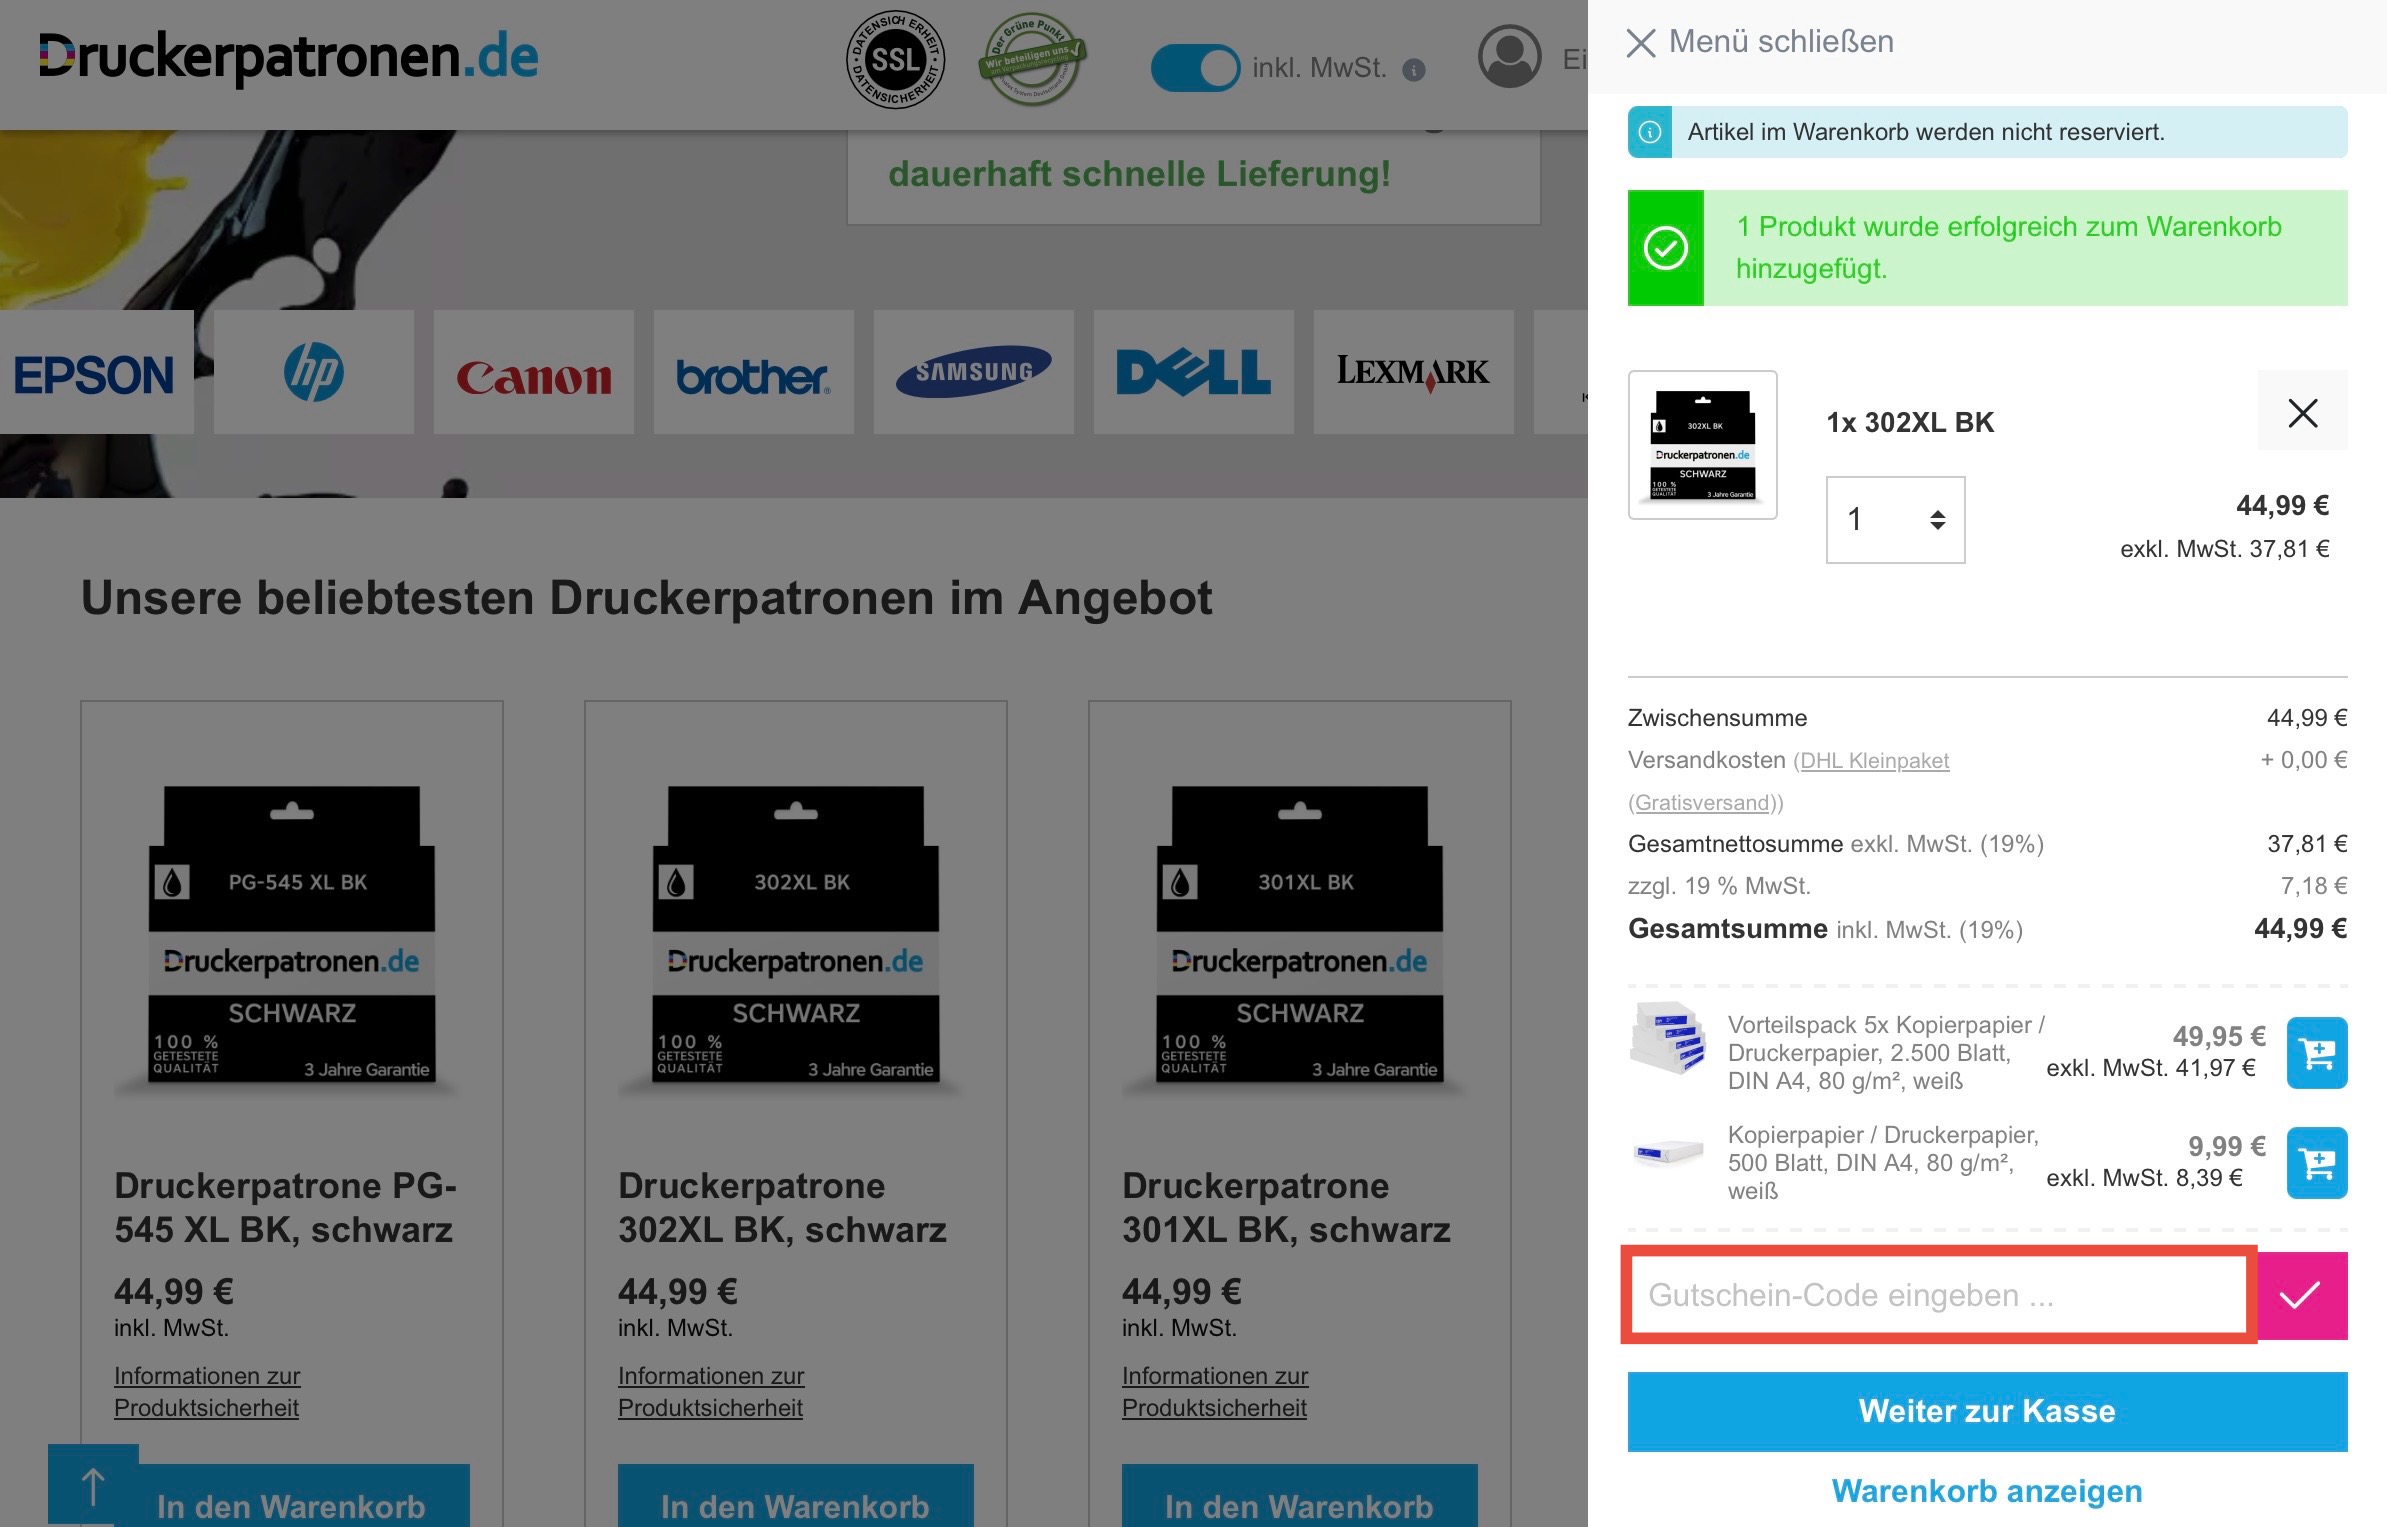Open 302XL BK cart item thumbnail

tap(1702, 445)
